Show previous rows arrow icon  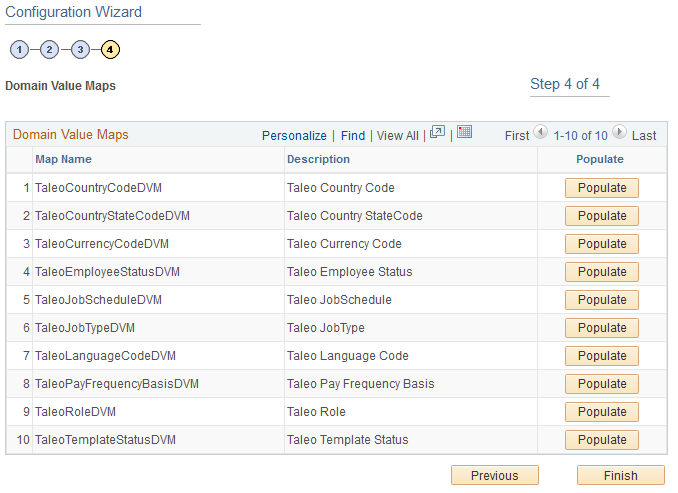pos(540,131)
